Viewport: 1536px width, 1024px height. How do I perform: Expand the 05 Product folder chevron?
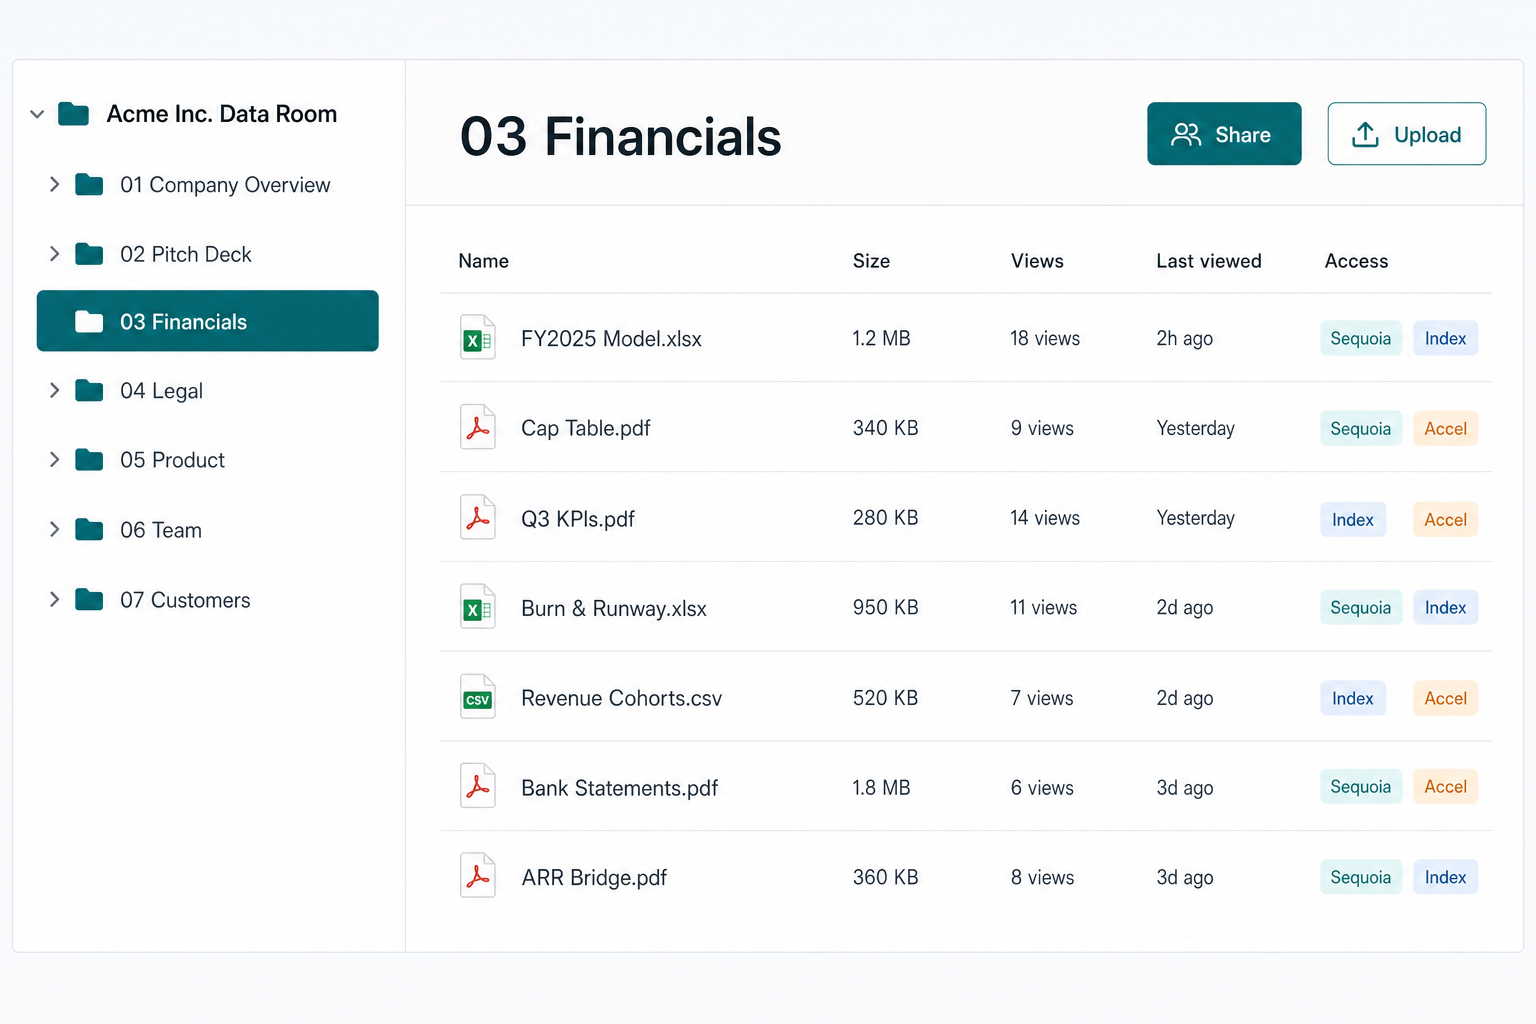(x=54, y=459)
